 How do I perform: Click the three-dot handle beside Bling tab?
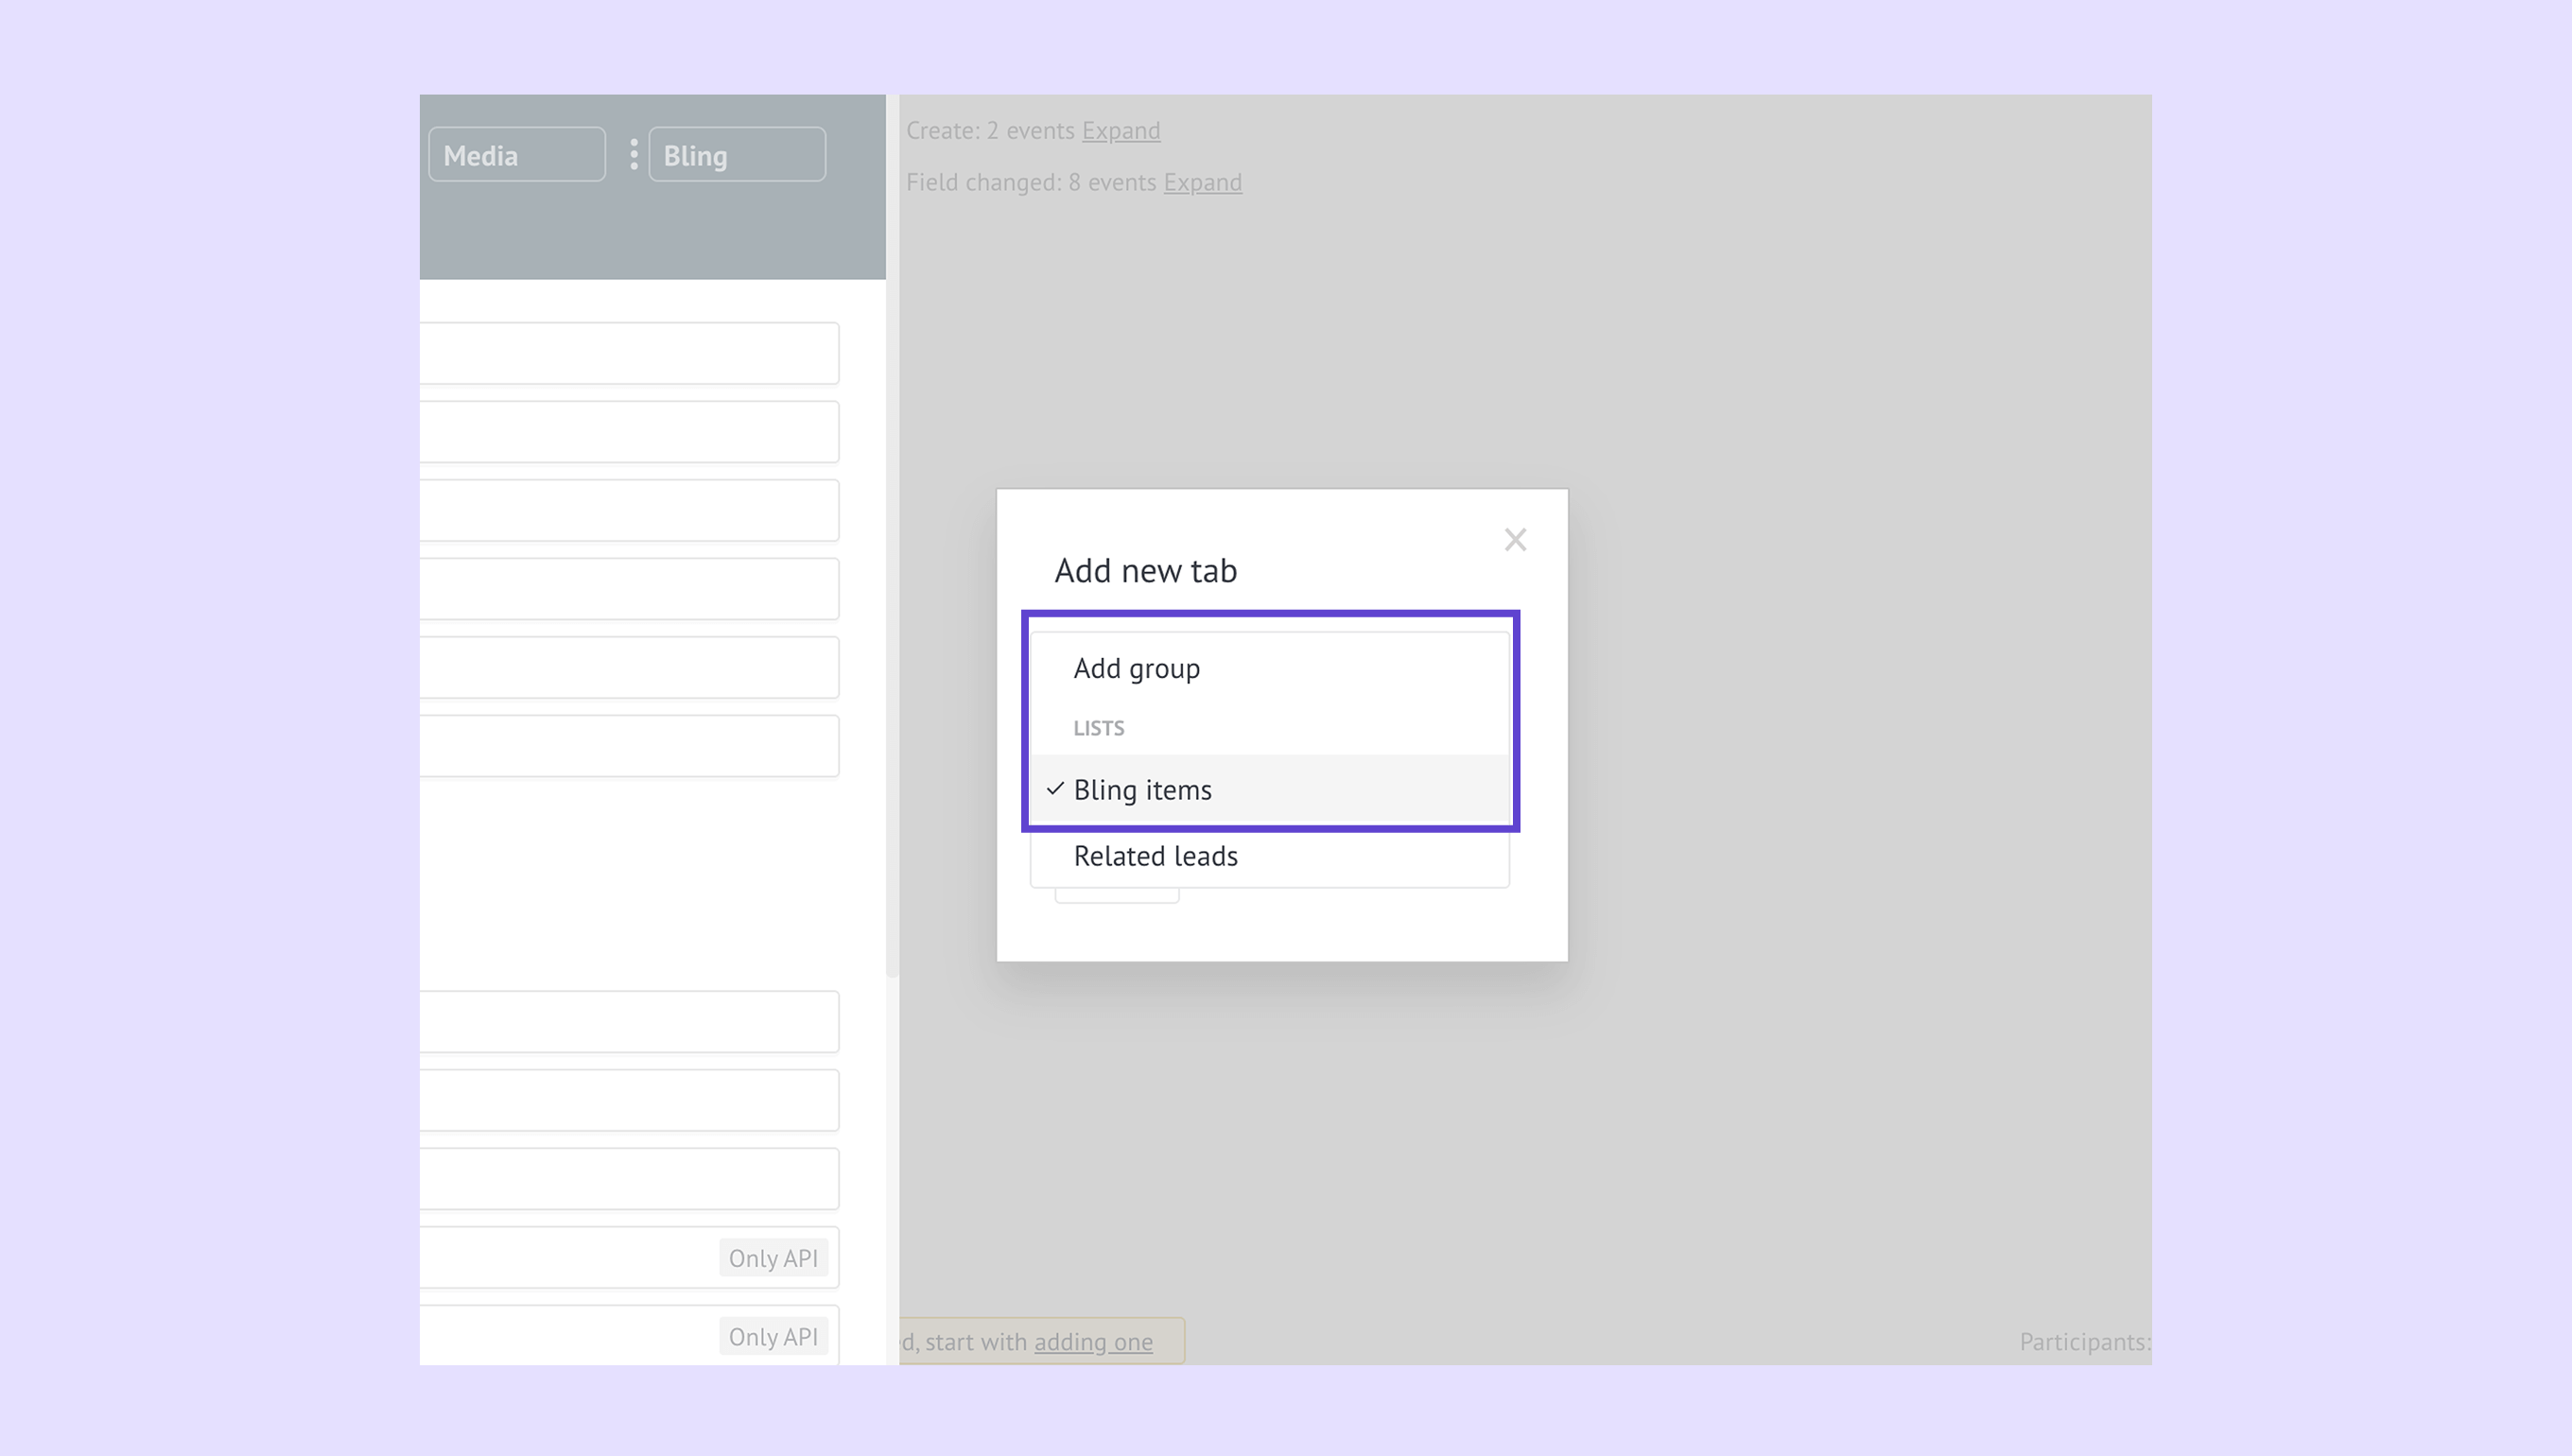pyautogui.click(x=634, y=154)
